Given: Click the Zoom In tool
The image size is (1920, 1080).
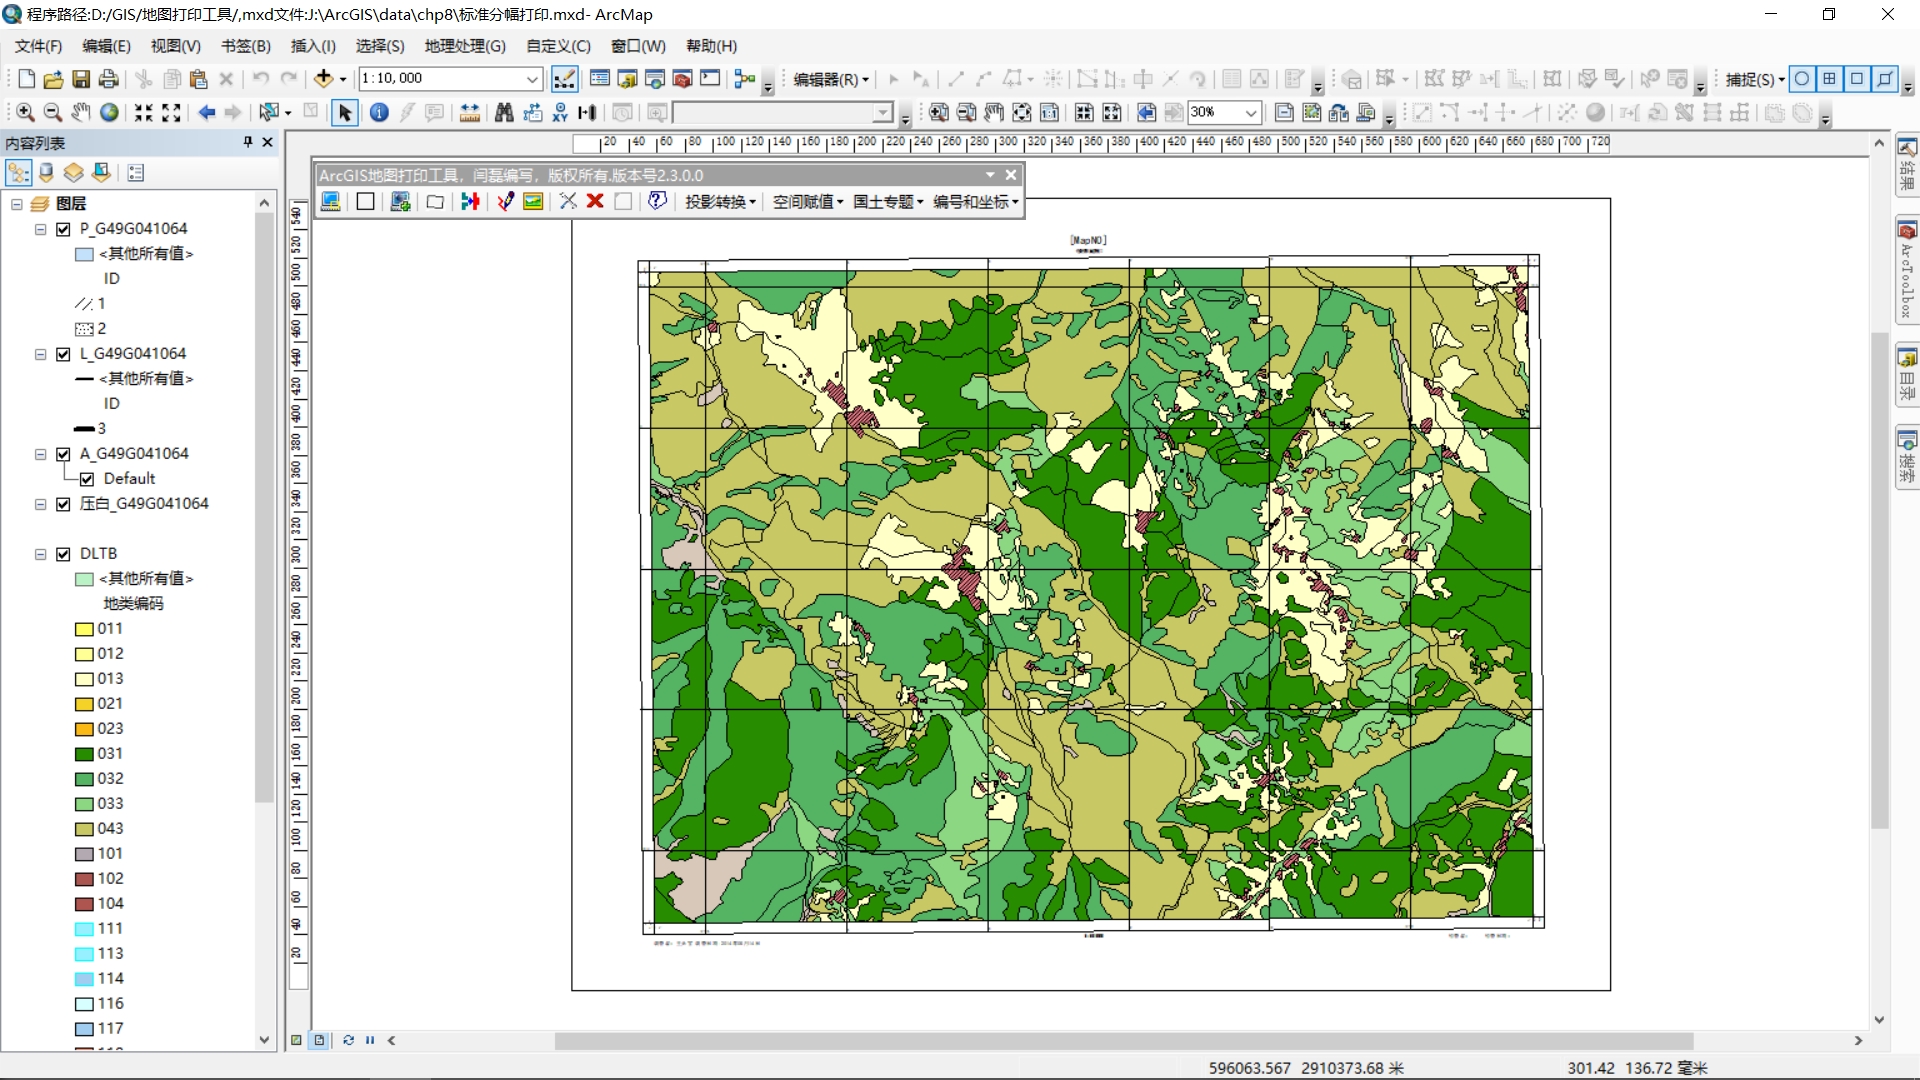Looking at the screenshot, I should tap(25, 113).
